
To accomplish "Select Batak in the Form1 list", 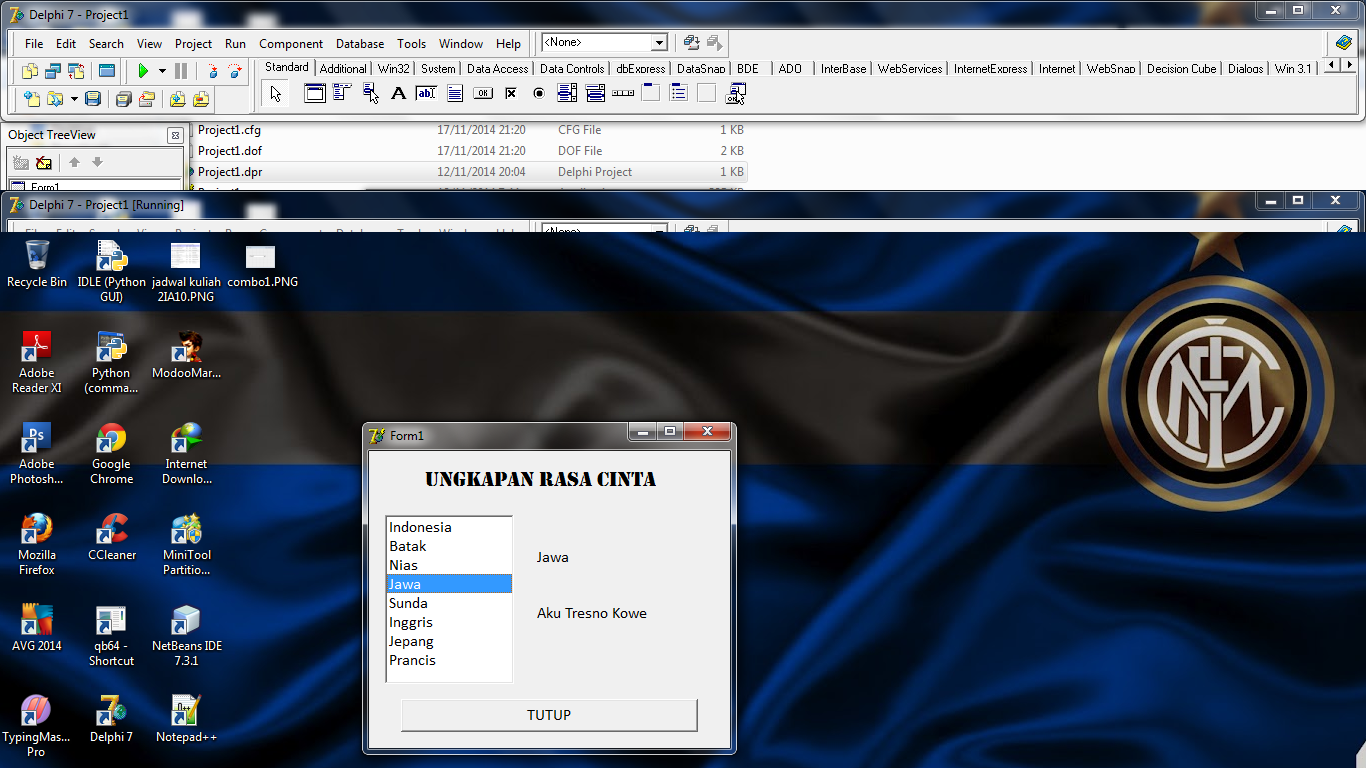I will tap(449, 546).
